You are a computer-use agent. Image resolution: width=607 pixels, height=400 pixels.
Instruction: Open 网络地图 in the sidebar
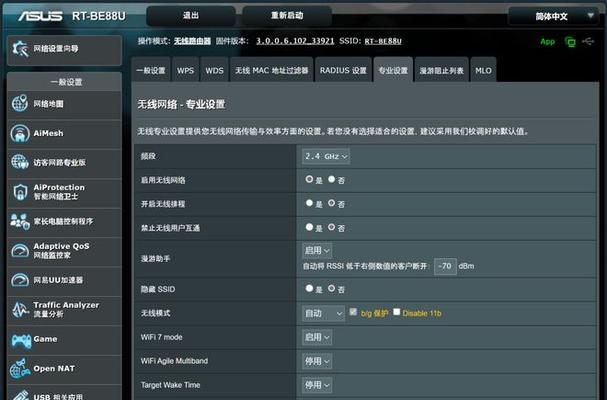pyautogui.click(x=65, y=104)
